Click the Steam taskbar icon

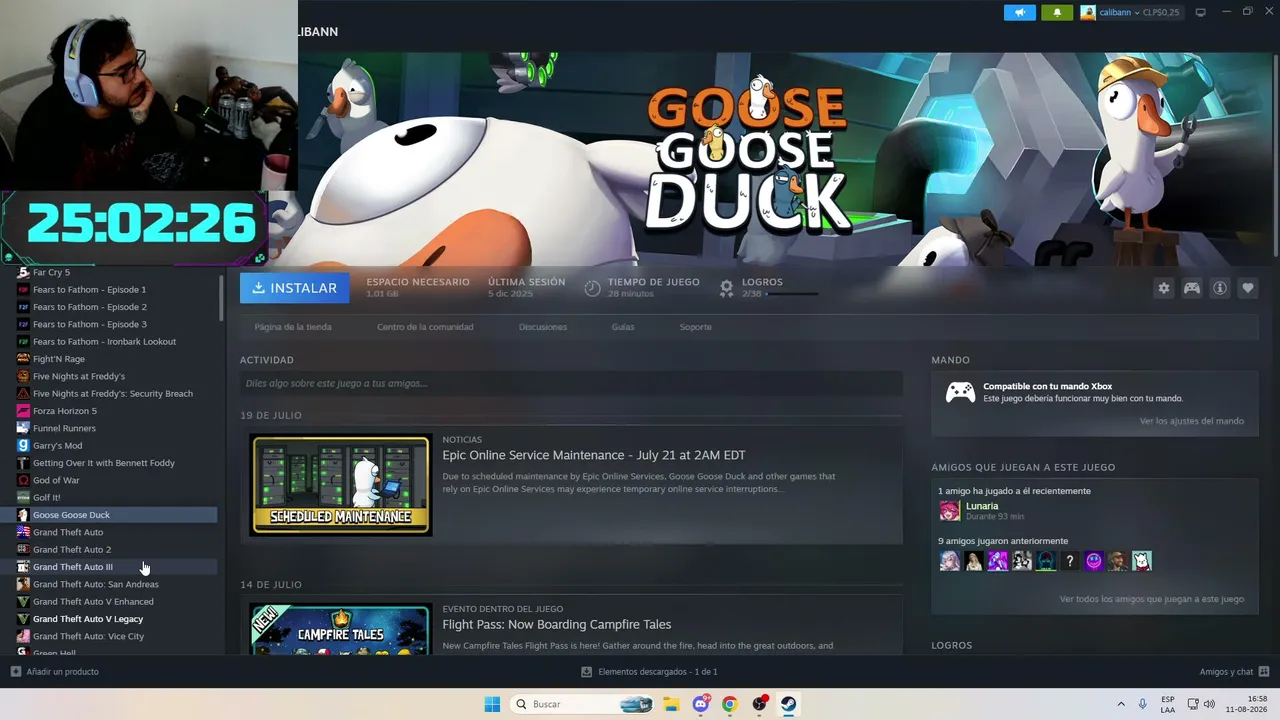tap(788, 704)
